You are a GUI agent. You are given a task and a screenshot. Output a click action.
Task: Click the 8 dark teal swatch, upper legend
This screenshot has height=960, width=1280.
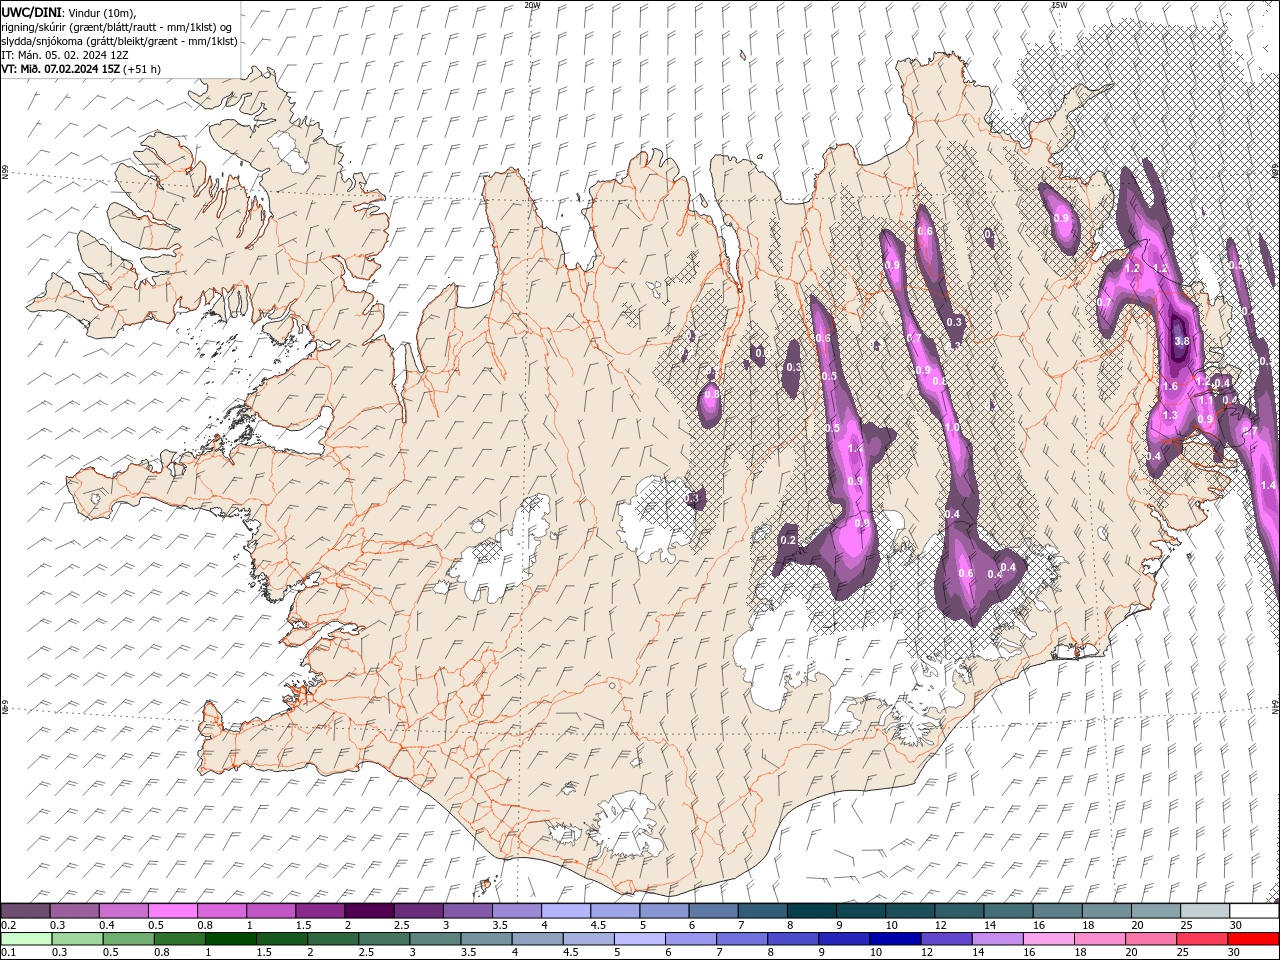(811, 911)
